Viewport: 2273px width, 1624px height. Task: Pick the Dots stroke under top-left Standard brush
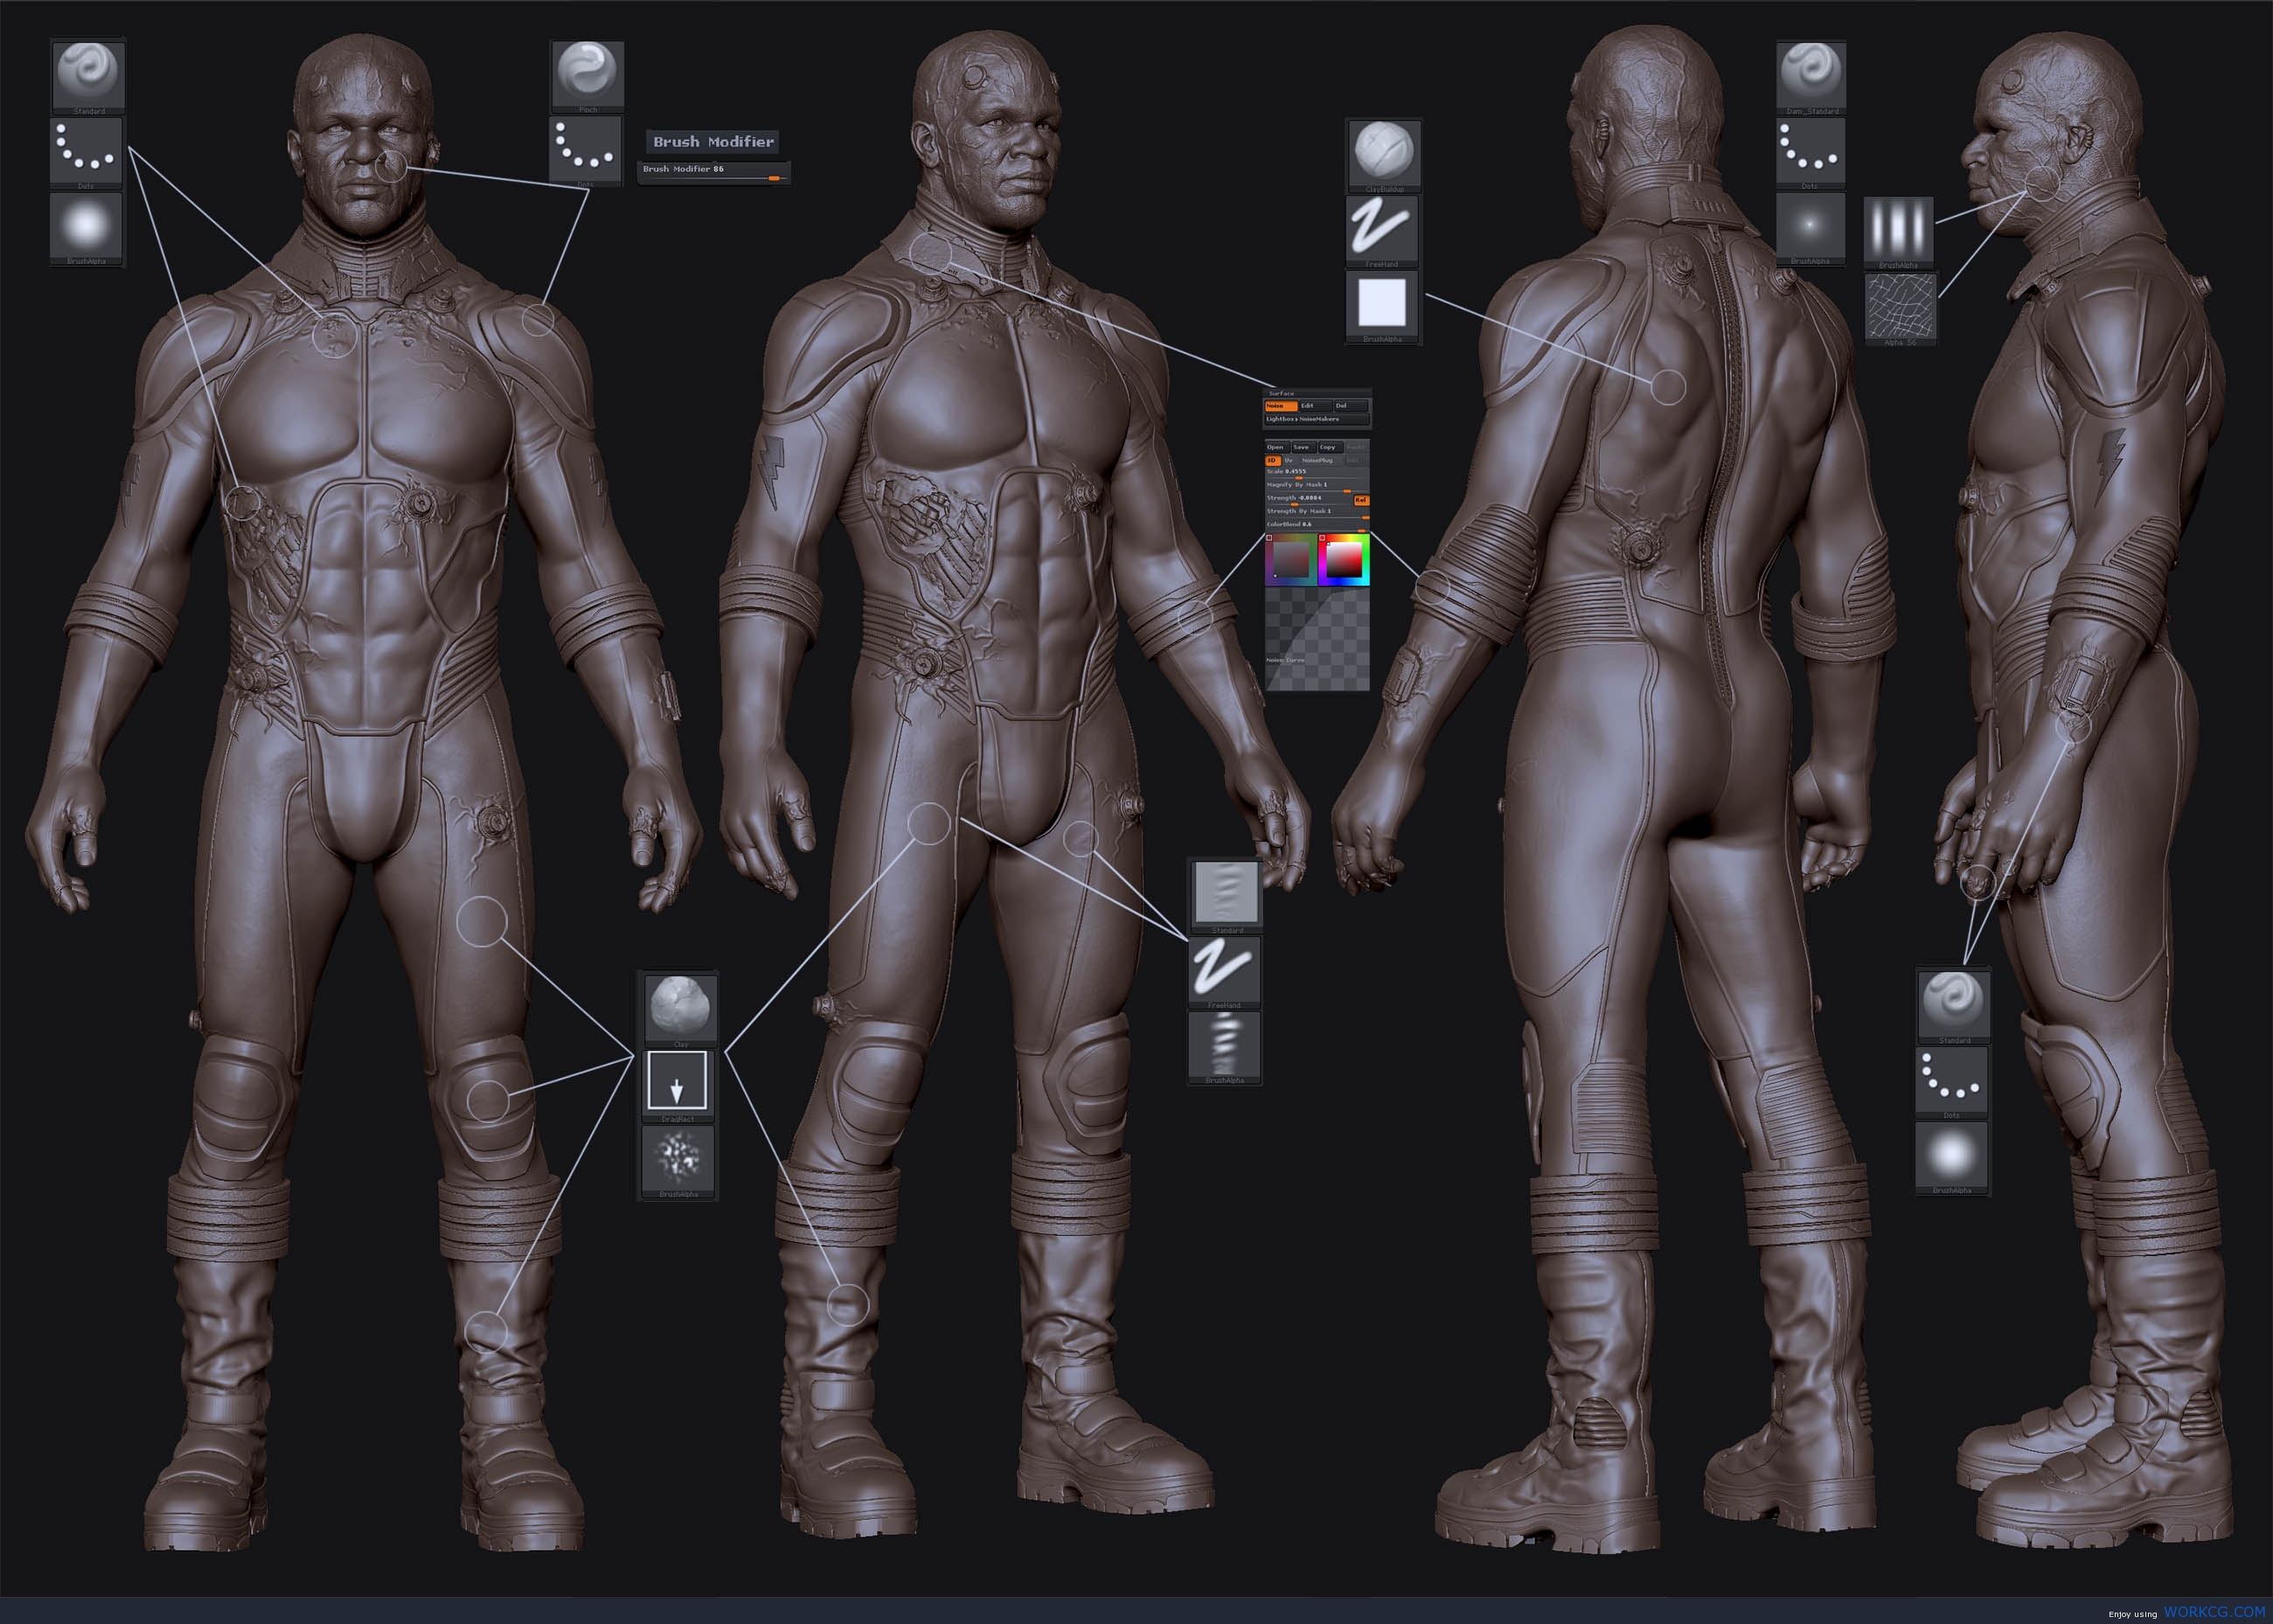pyautogui.click(x=86, y=153)
